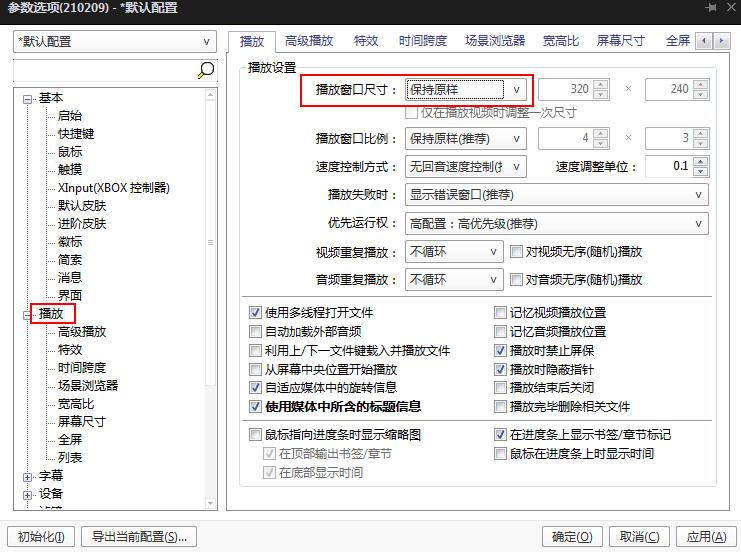Switch to the 场景浏览器 tab
Viewport: 741px width, 556px height.
tap(495, 41)
